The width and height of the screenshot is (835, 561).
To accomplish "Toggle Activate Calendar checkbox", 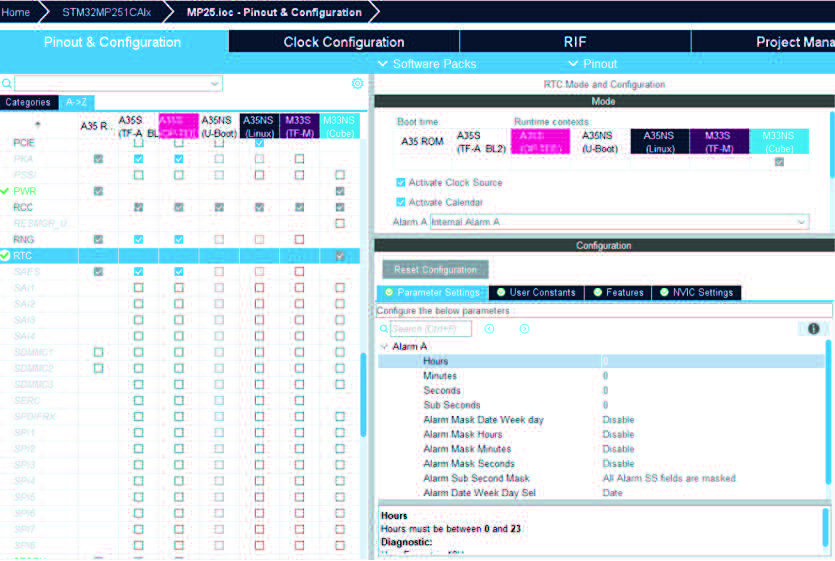I will point(400,202).
